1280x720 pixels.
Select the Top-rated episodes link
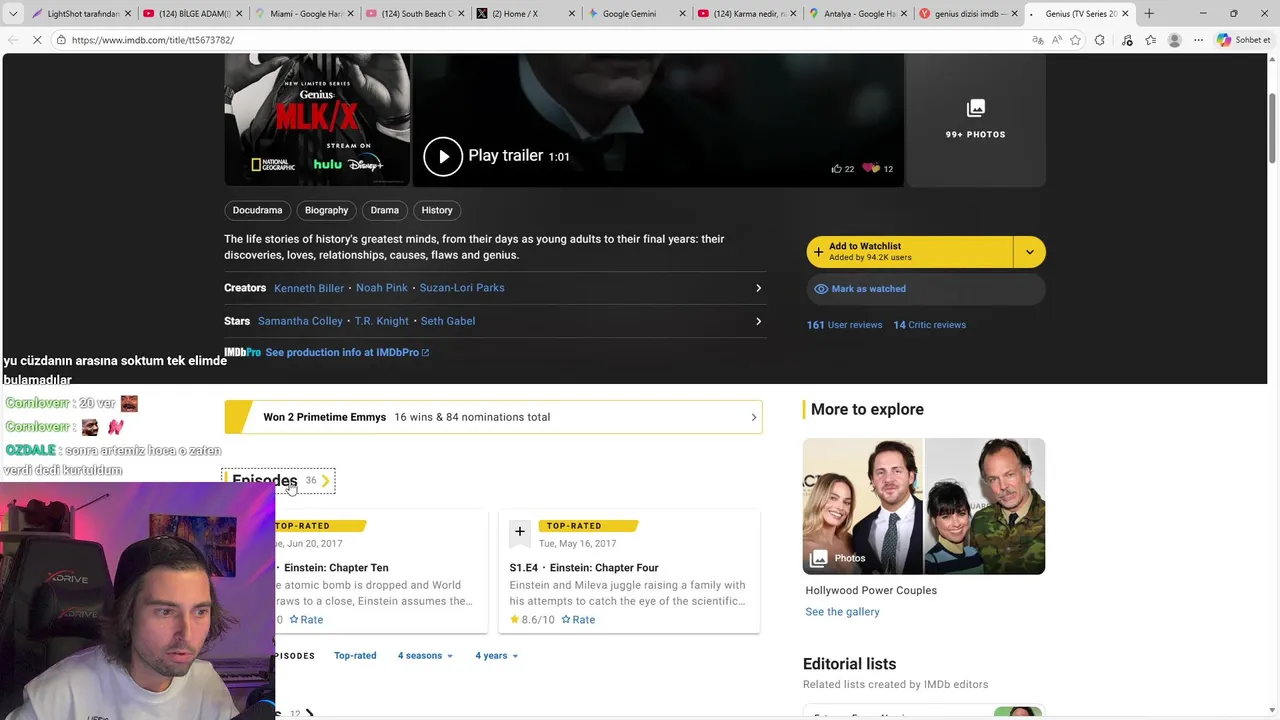(x=355, y=656)
